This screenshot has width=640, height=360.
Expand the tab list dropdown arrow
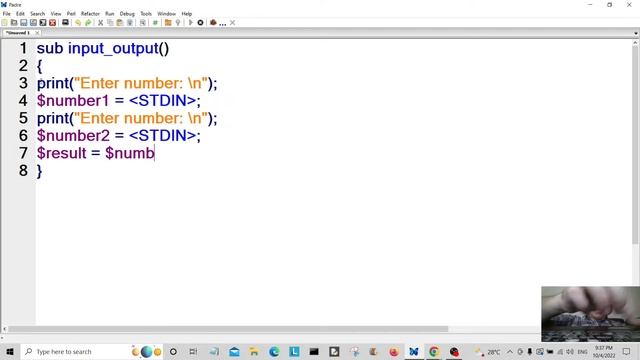pyautogui.click(x=636, y=33)
